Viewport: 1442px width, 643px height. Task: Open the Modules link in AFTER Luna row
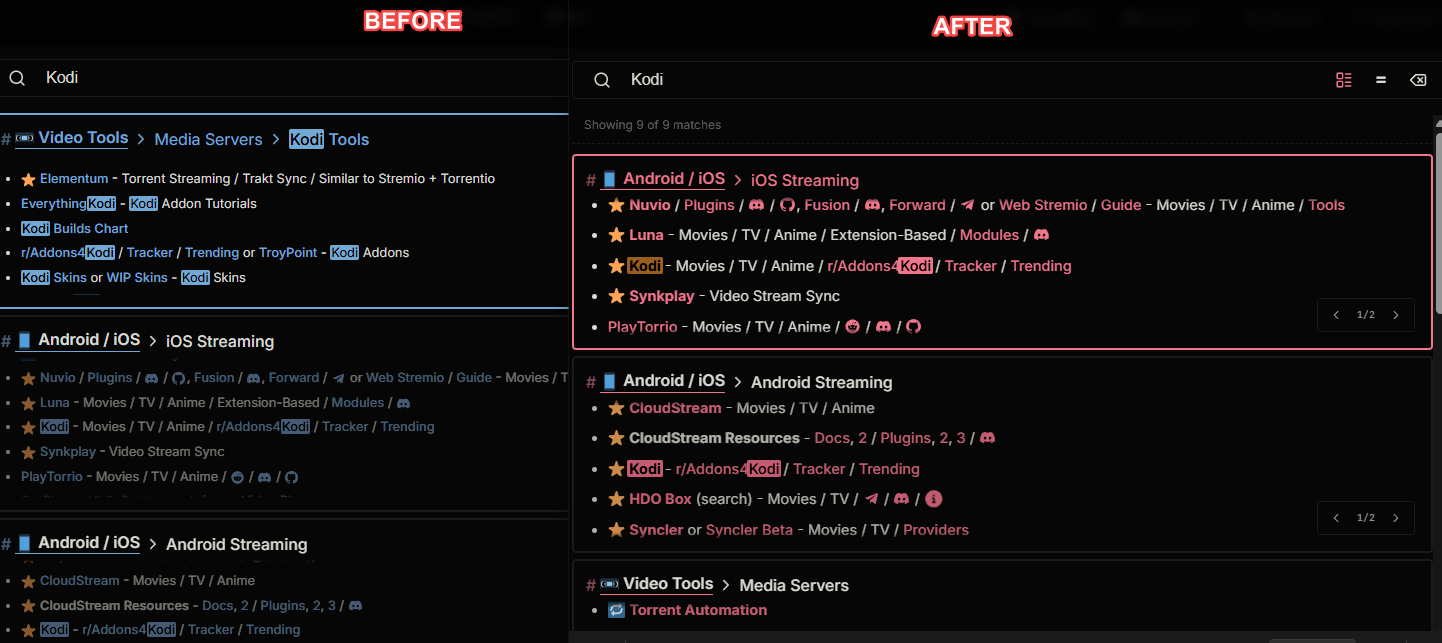[x=989, y=235]
